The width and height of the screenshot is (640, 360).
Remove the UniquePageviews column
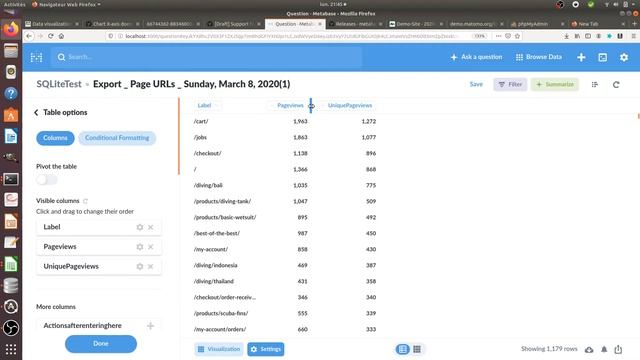(151, 266)
